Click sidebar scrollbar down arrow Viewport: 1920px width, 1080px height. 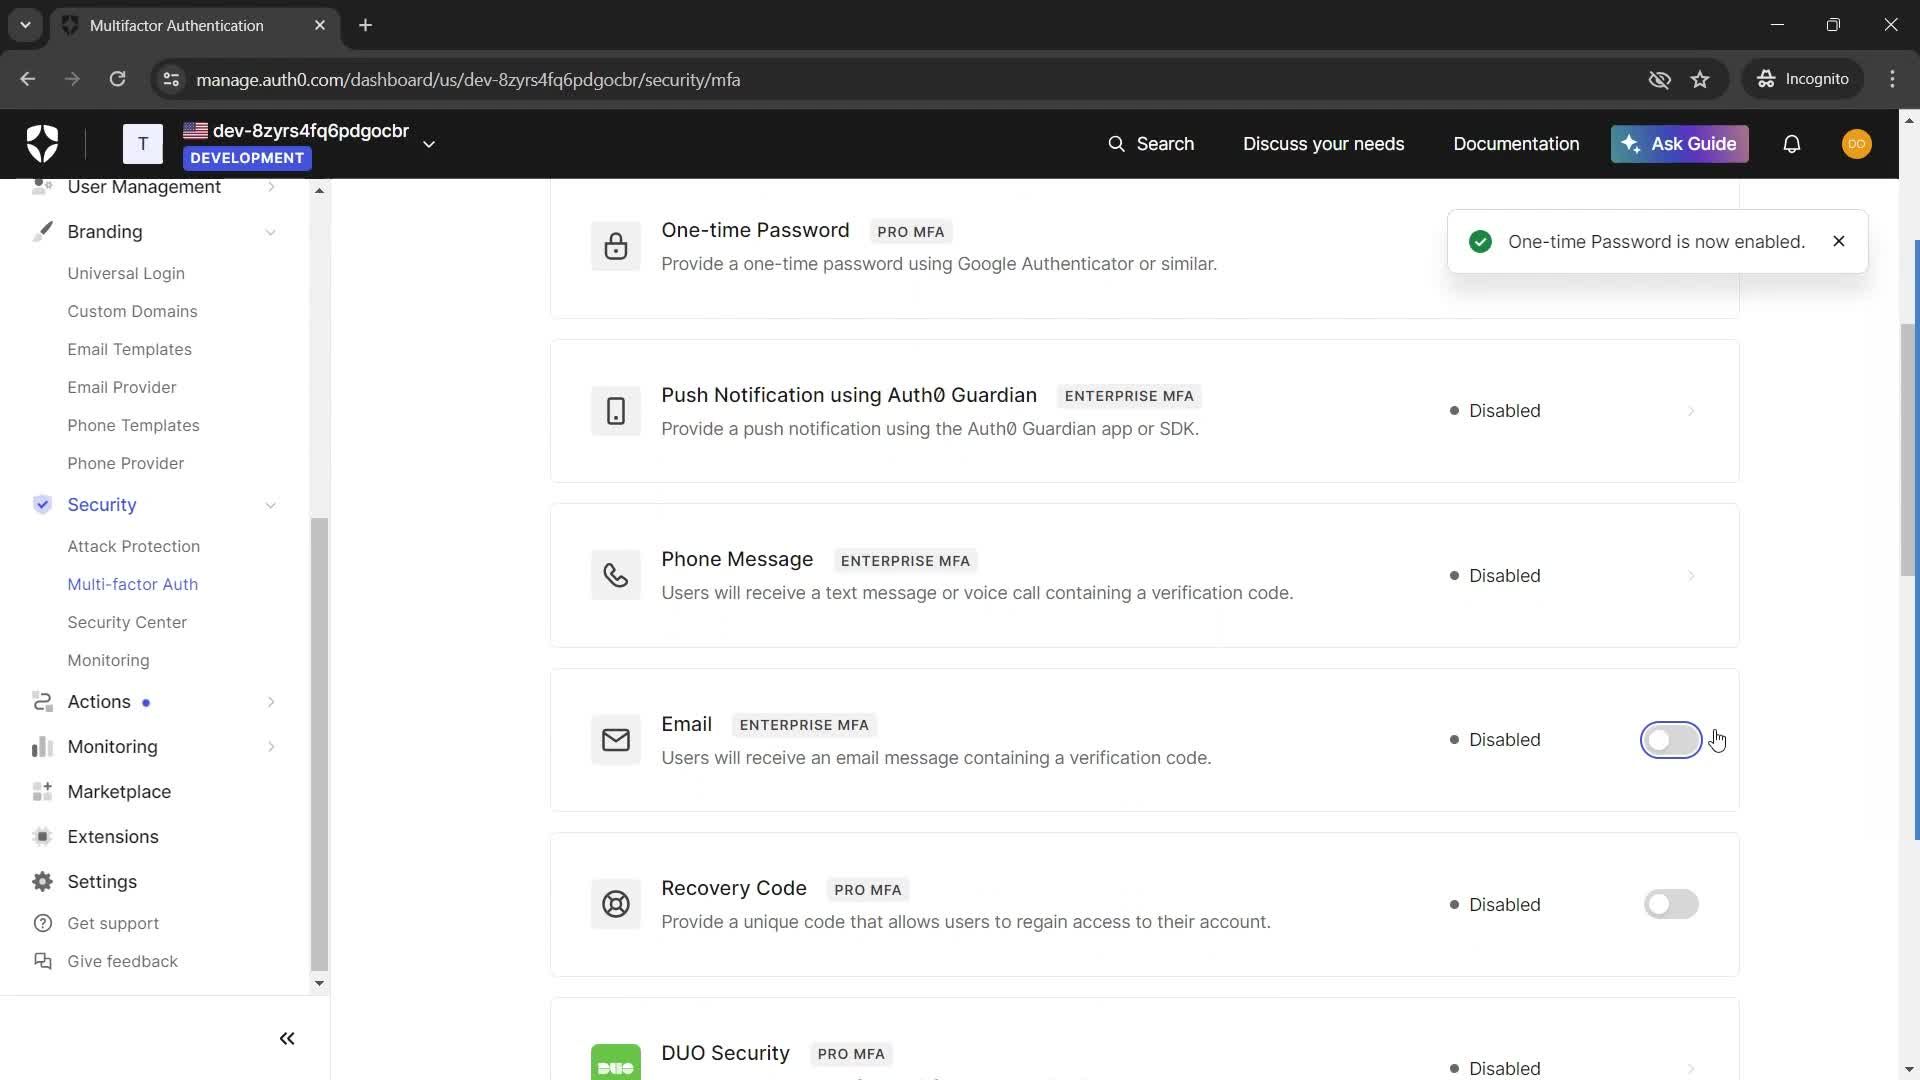point(319,983)
